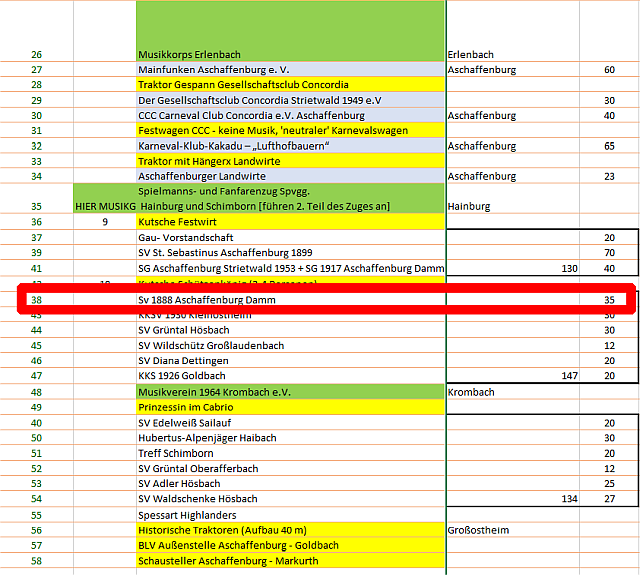The width and height of the screenshot is (640, 575).
Task: Select the number cell '48'
Action: click(37, 392)
